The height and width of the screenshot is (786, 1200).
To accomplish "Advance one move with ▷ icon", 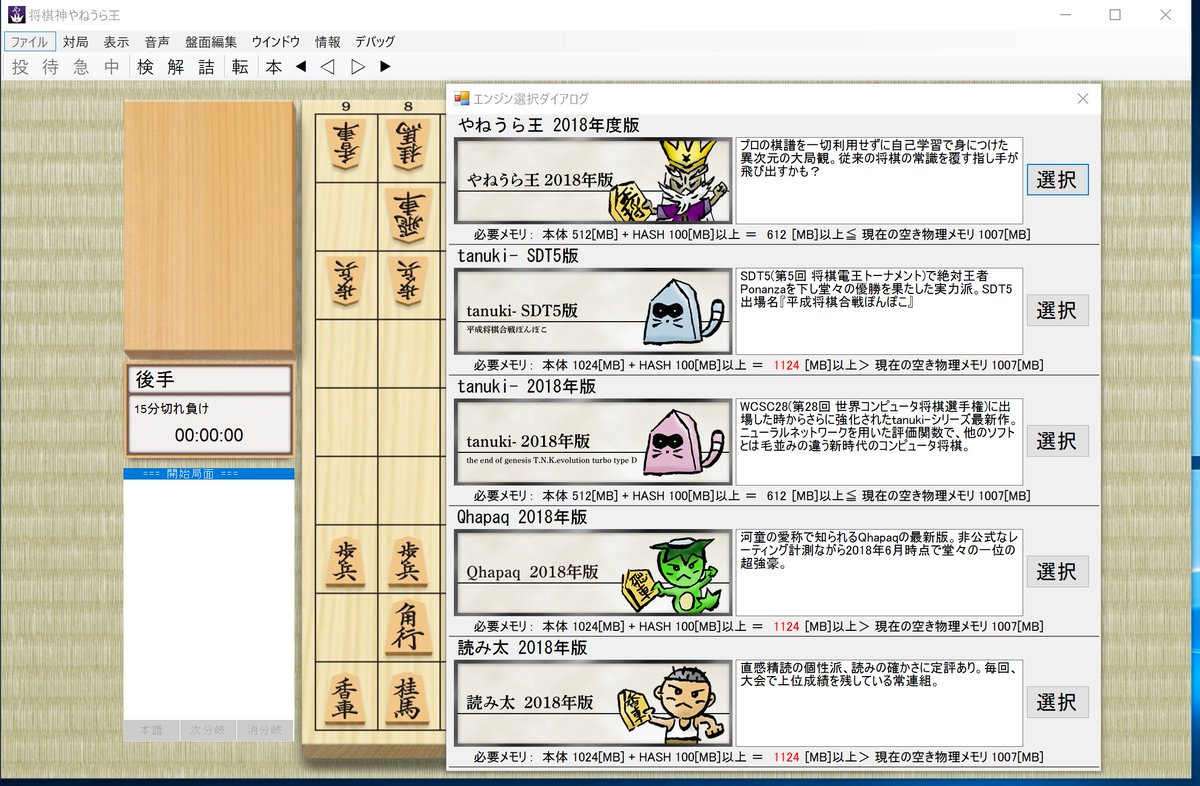I will tap(358, 67).
